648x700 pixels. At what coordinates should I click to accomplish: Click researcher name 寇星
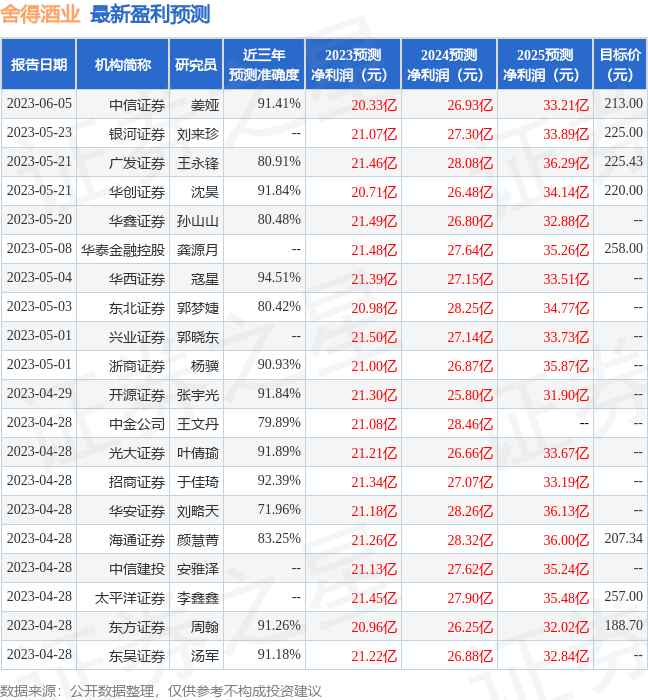tap(205, 279)
